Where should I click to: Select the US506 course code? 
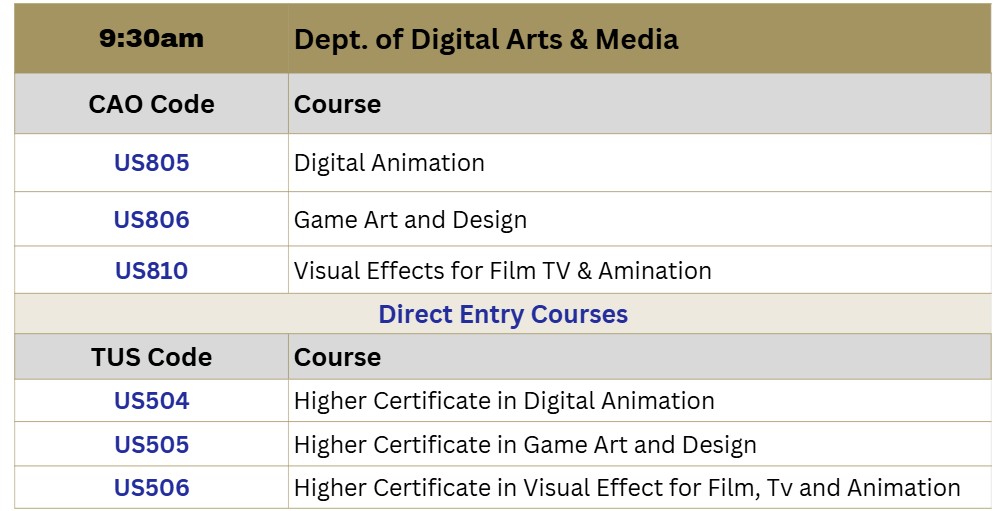[x=151, y=488]
